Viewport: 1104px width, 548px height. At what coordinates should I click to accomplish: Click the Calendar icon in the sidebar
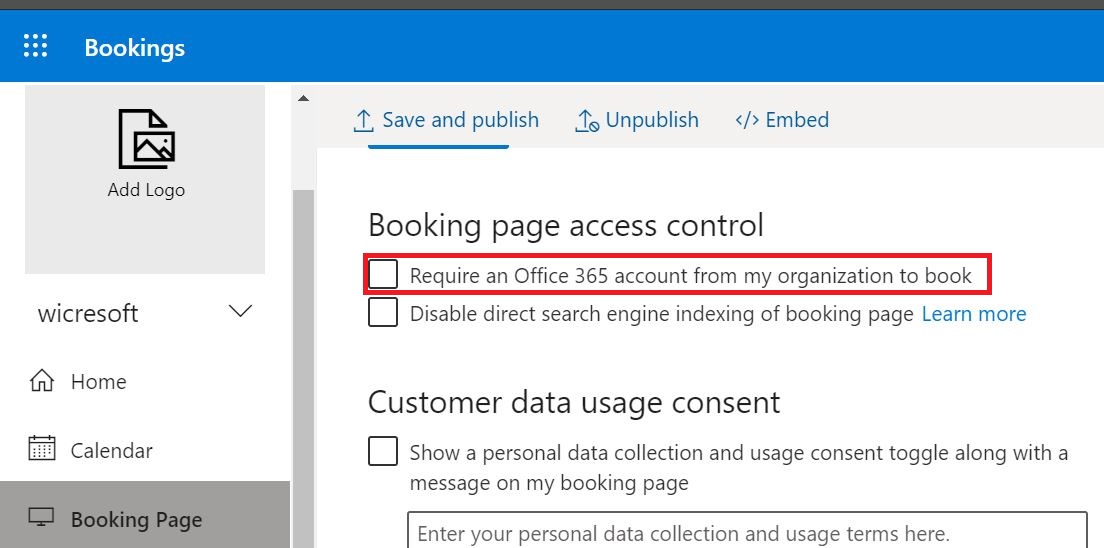tap(42, 449)
